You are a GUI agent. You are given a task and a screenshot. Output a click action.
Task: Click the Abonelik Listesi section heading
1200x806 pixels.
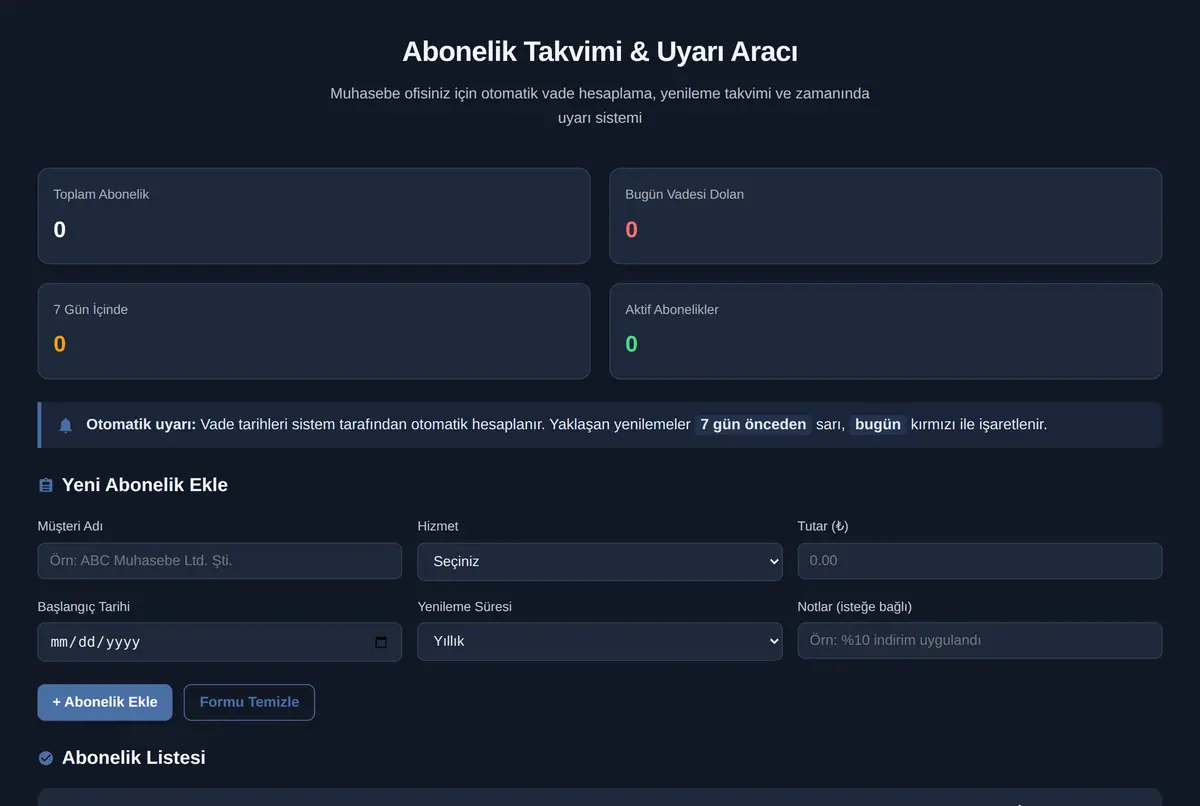(134, 758)
